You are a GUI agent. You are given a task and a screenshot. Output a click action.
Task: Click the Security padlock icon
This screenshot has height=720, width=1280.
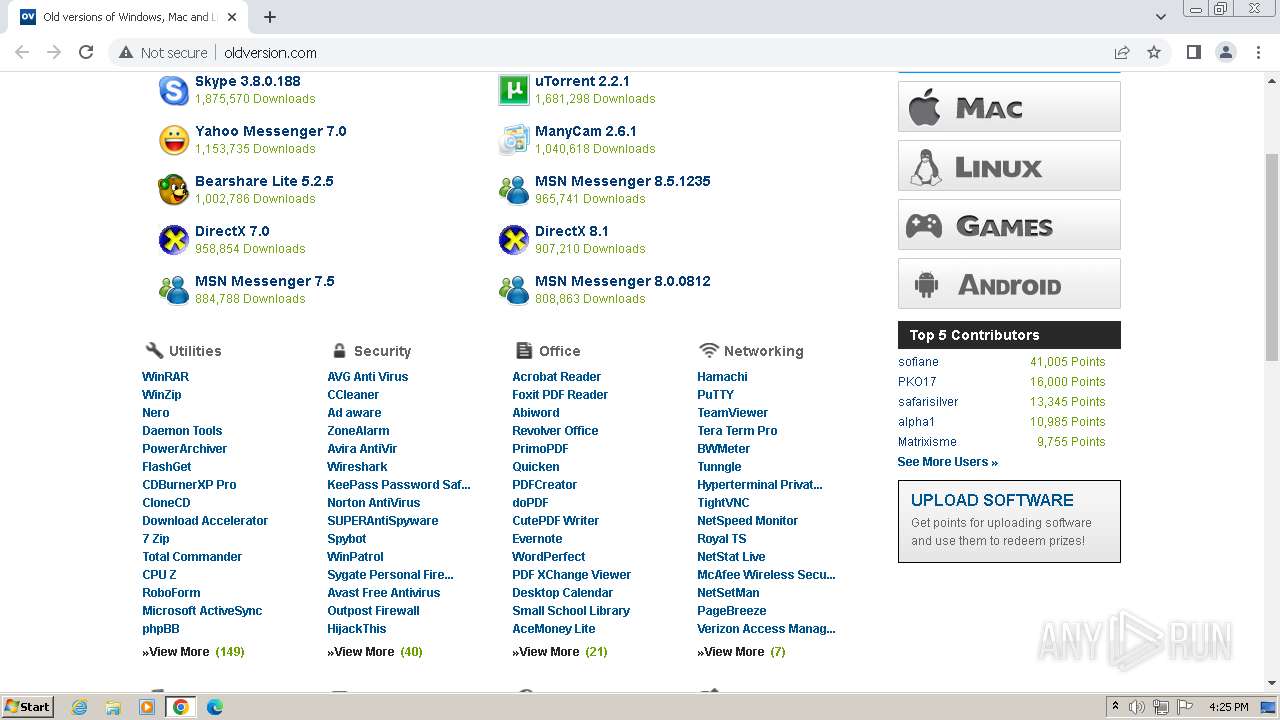(339, 350)
